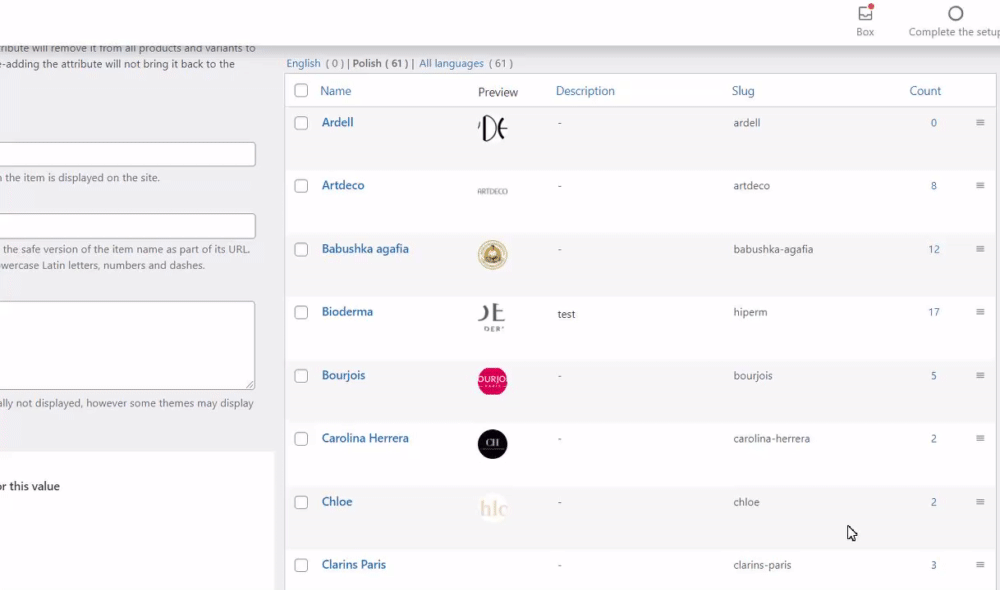Check the Clarins Paris row checkbox

pos(301,565)
